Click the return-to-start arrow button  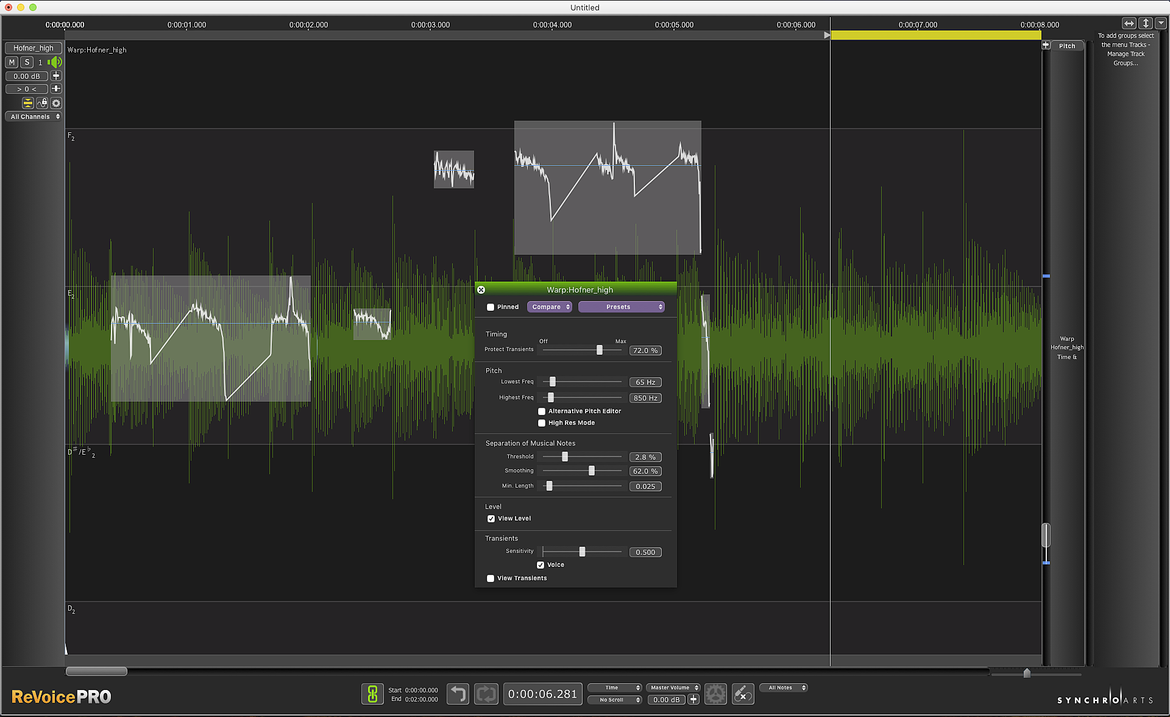[458, 694]
